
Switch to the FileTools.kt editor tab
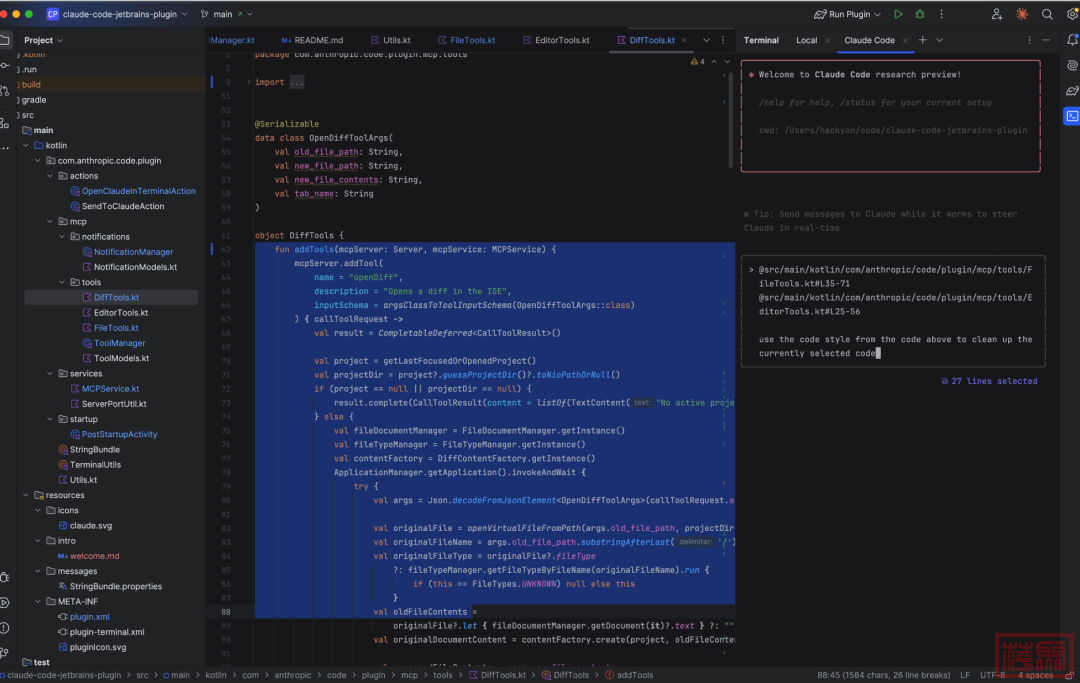click(x=466, y=40)
